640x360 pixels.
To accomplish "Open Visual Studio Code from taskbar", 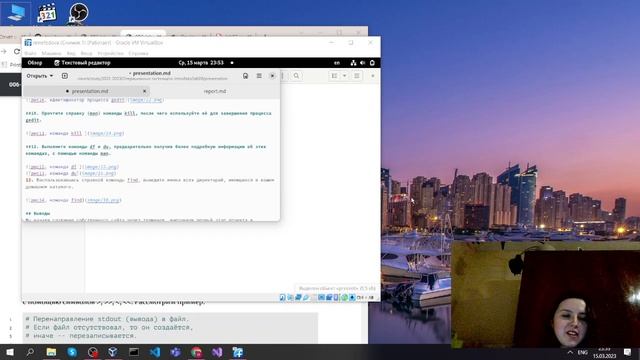I will click(155, 352).
